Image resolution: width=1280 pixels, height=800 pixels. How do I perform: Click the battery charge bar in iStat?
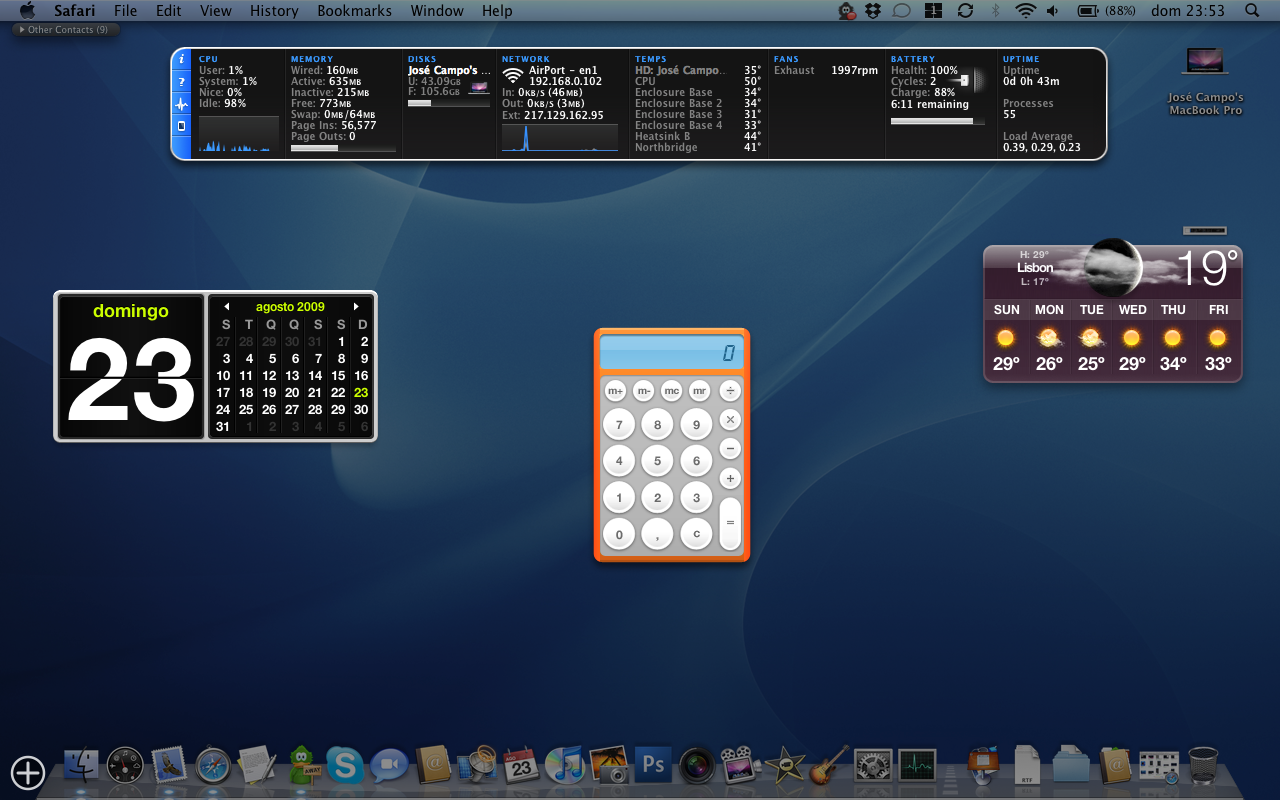pyautogui.click(x=936, y=121)
